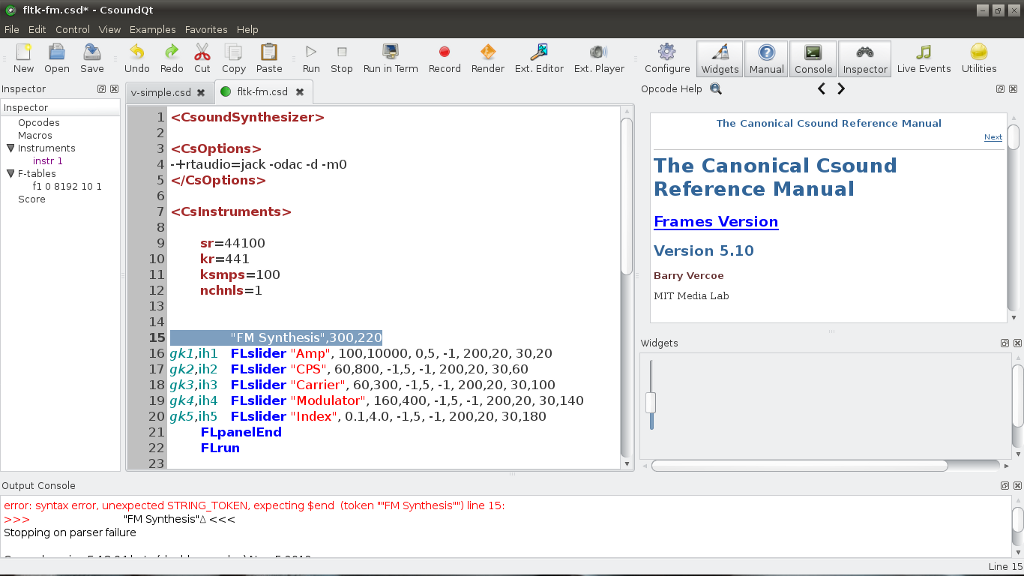This screenshot has width=1024, height=576.
Task: Click Run in Term icon
Action: pyautogui.click(x=390, y=58)
